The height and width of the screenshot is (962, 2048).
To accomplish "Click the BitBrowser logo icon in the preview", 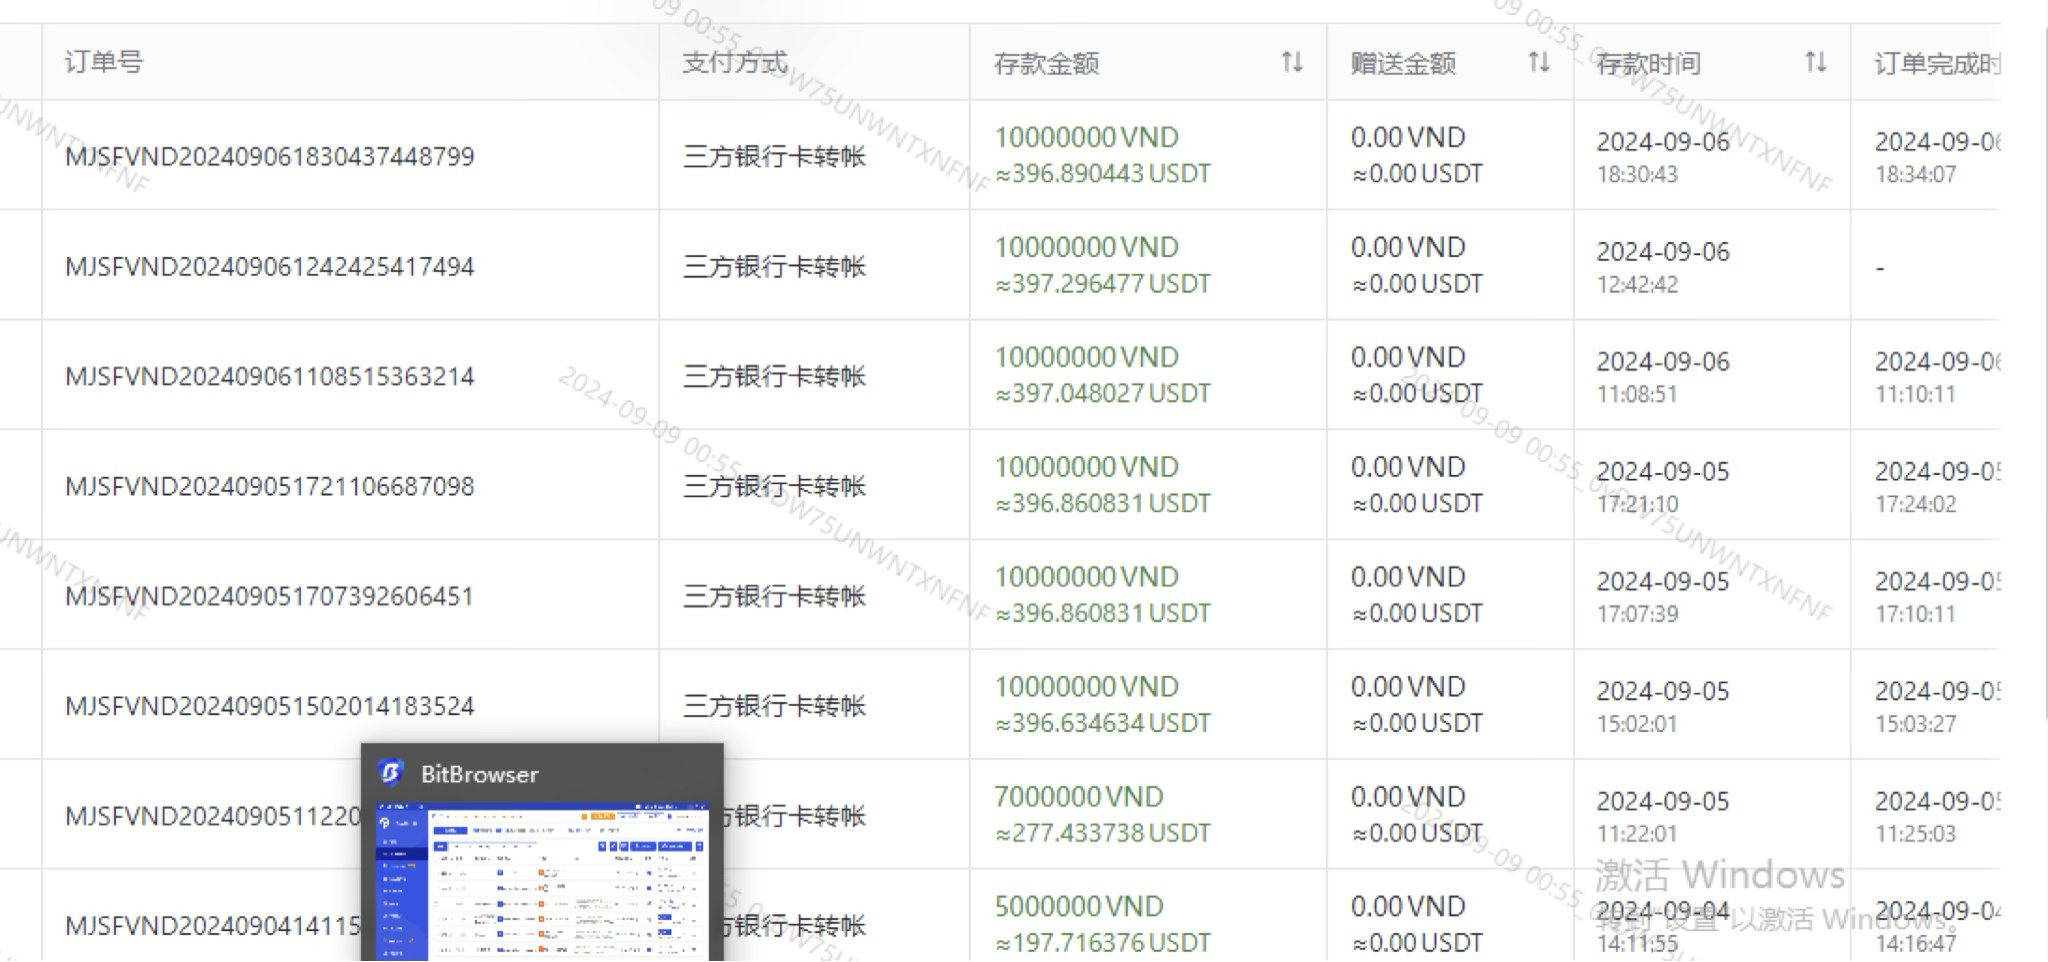I will coord(391,773).
